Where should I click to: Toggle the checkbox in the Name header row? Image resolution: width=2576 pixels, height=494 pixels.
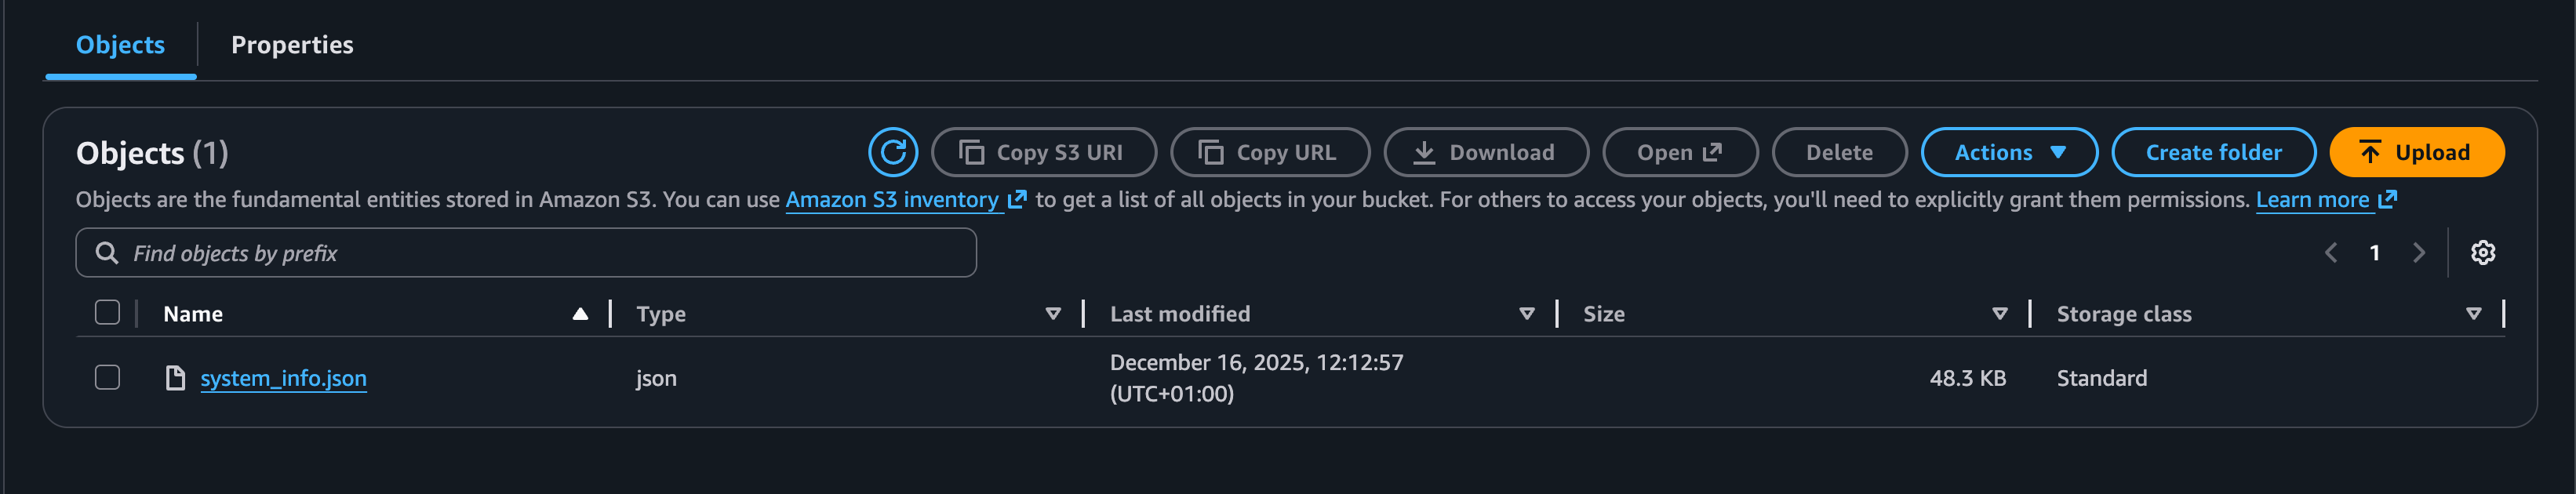108,313
